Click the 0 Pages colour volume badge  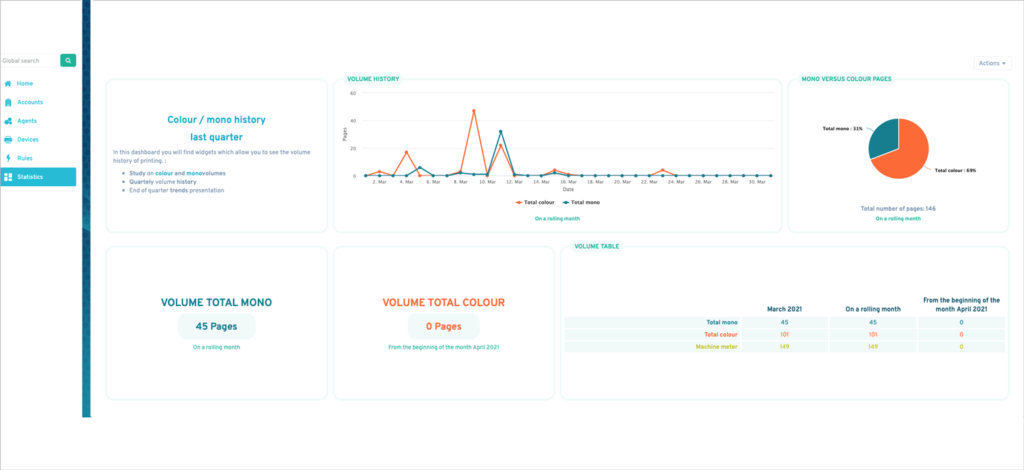443,326
